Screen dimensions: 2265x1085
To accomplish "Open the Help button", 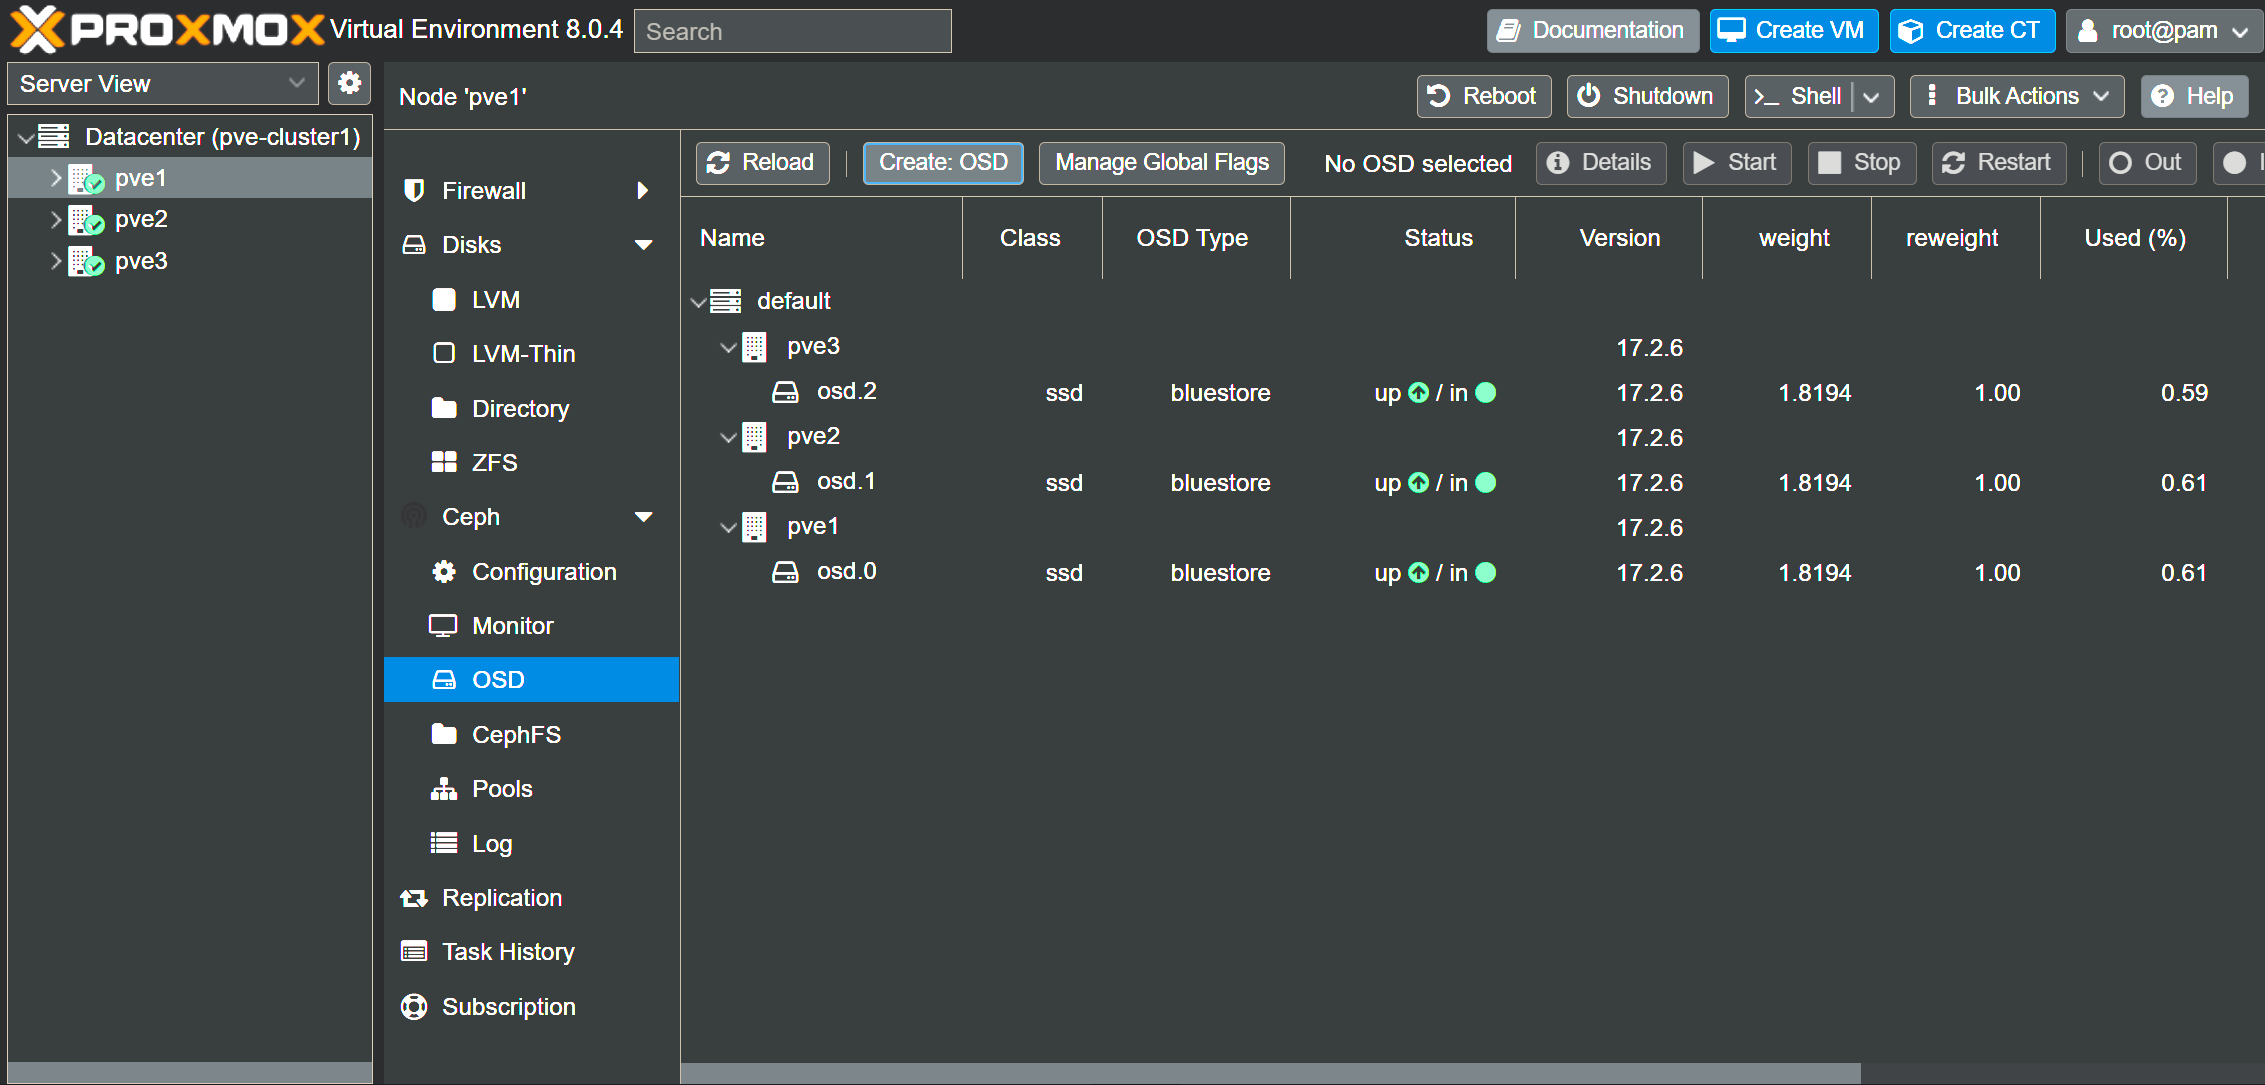I will click(2194, 97).
